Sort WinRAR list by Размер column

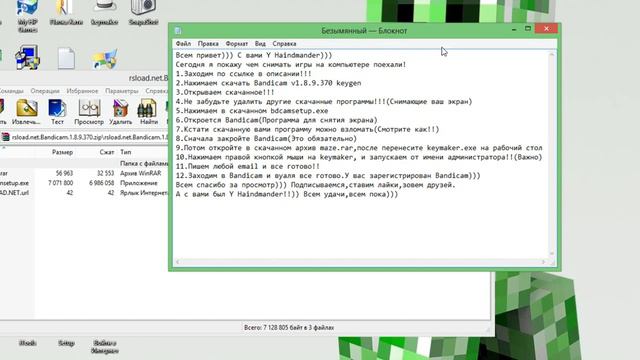click(x=62, y=152)
